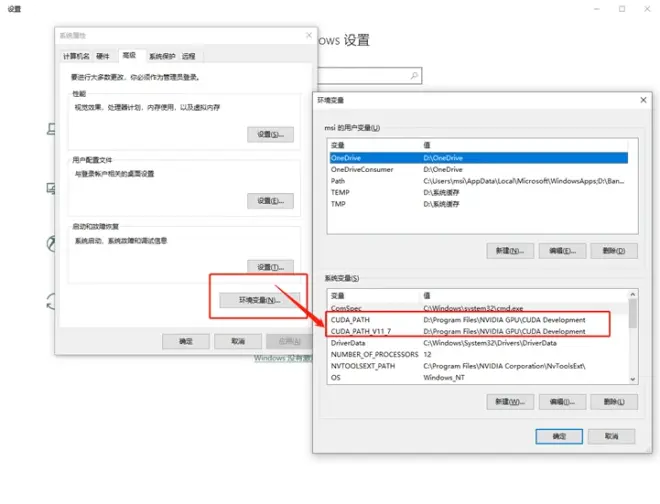Click the system variables scrollbar up arrow
660x504 pixels.
click(x=633, y=294)
